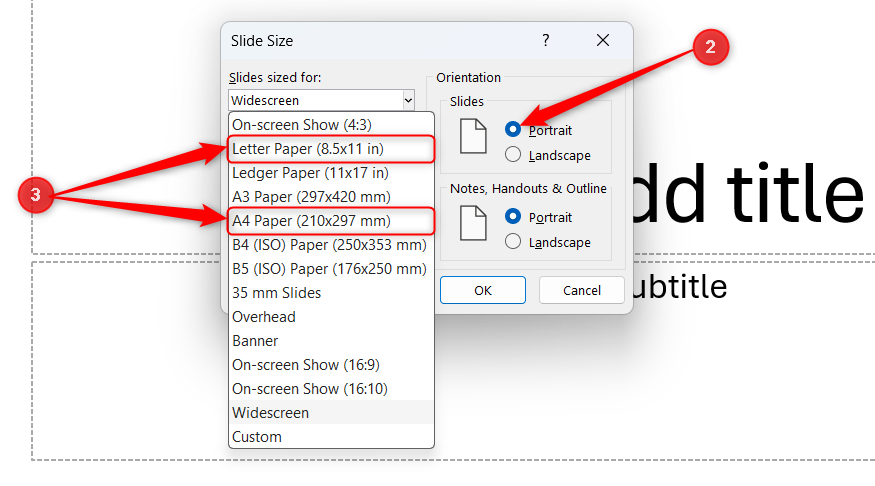Viewport: 875px width, 486px height.
Task: Click the slide subtitle placeholder text
Action: point(680,287)
